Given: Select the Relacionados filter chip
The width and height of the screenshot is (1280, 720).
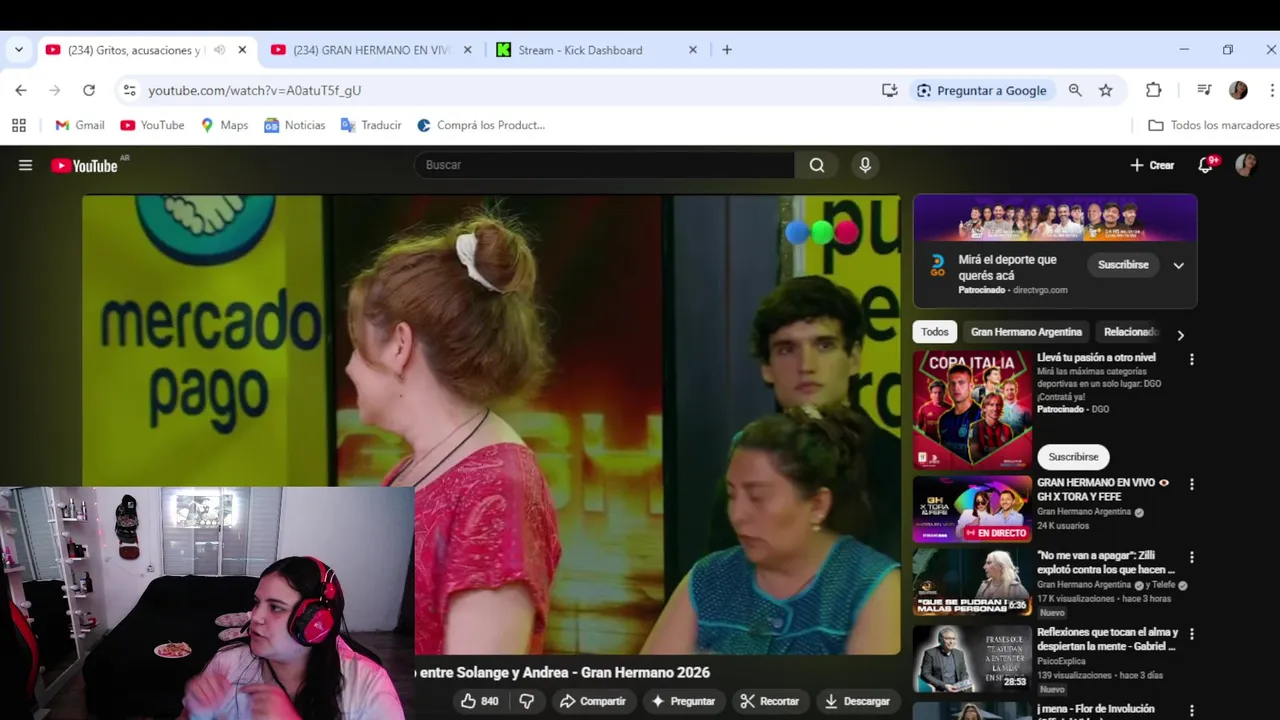Looking at the screenshot, I should (x=1131, y=332).
